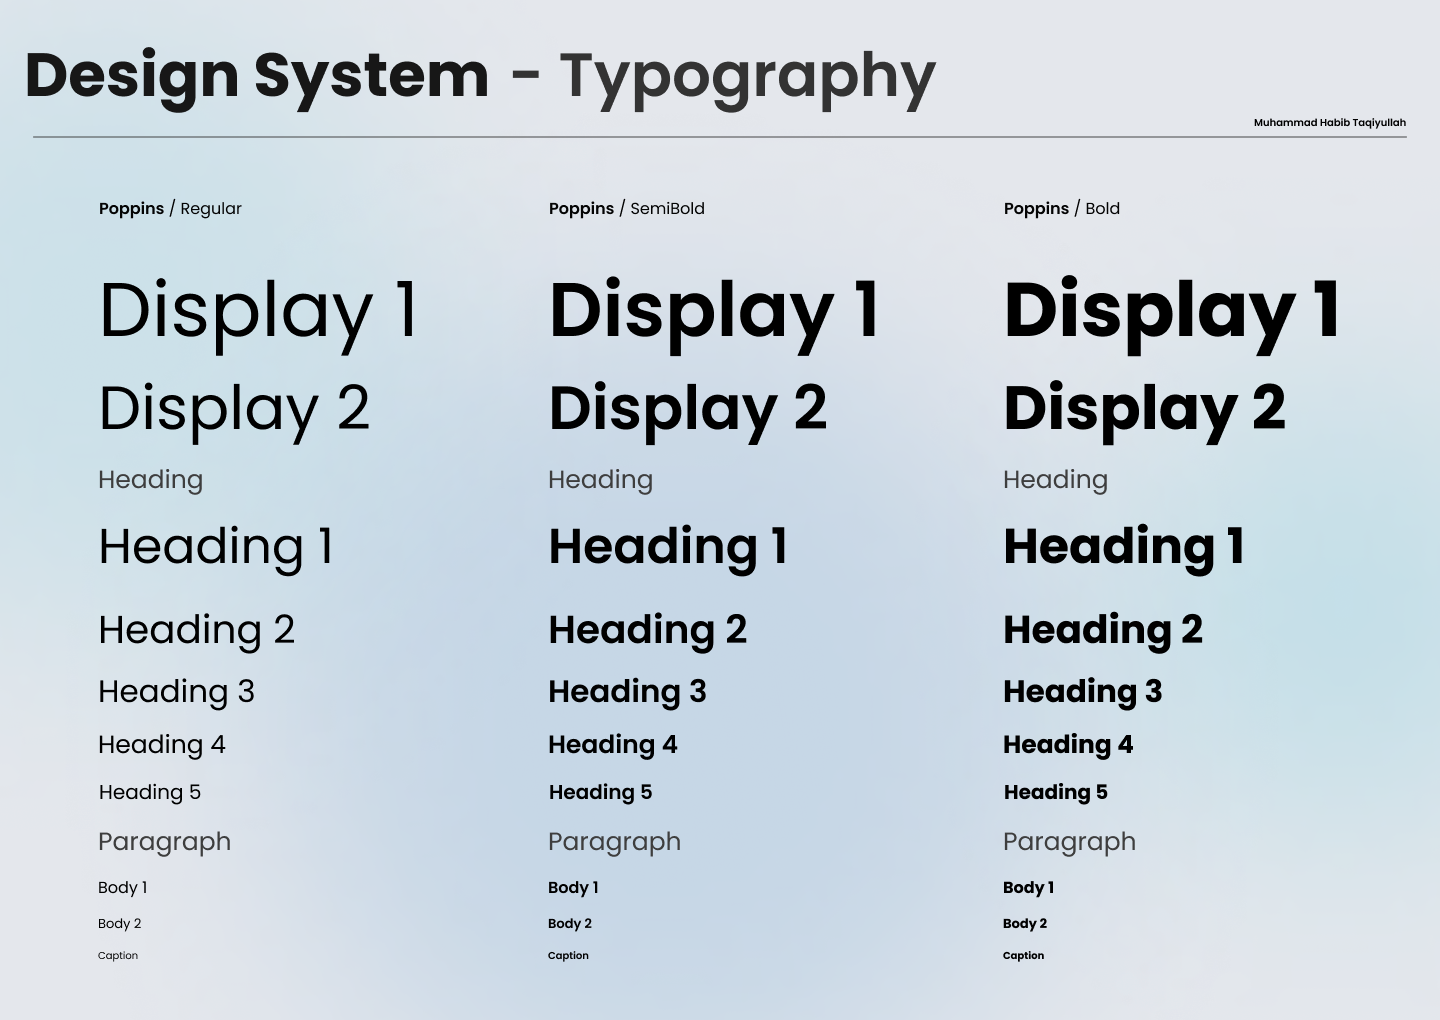The width and height of the screenshot is (1440, 1020).
Task: Click Display 2 in the Bold column
Action: (x=1144, y=409)
